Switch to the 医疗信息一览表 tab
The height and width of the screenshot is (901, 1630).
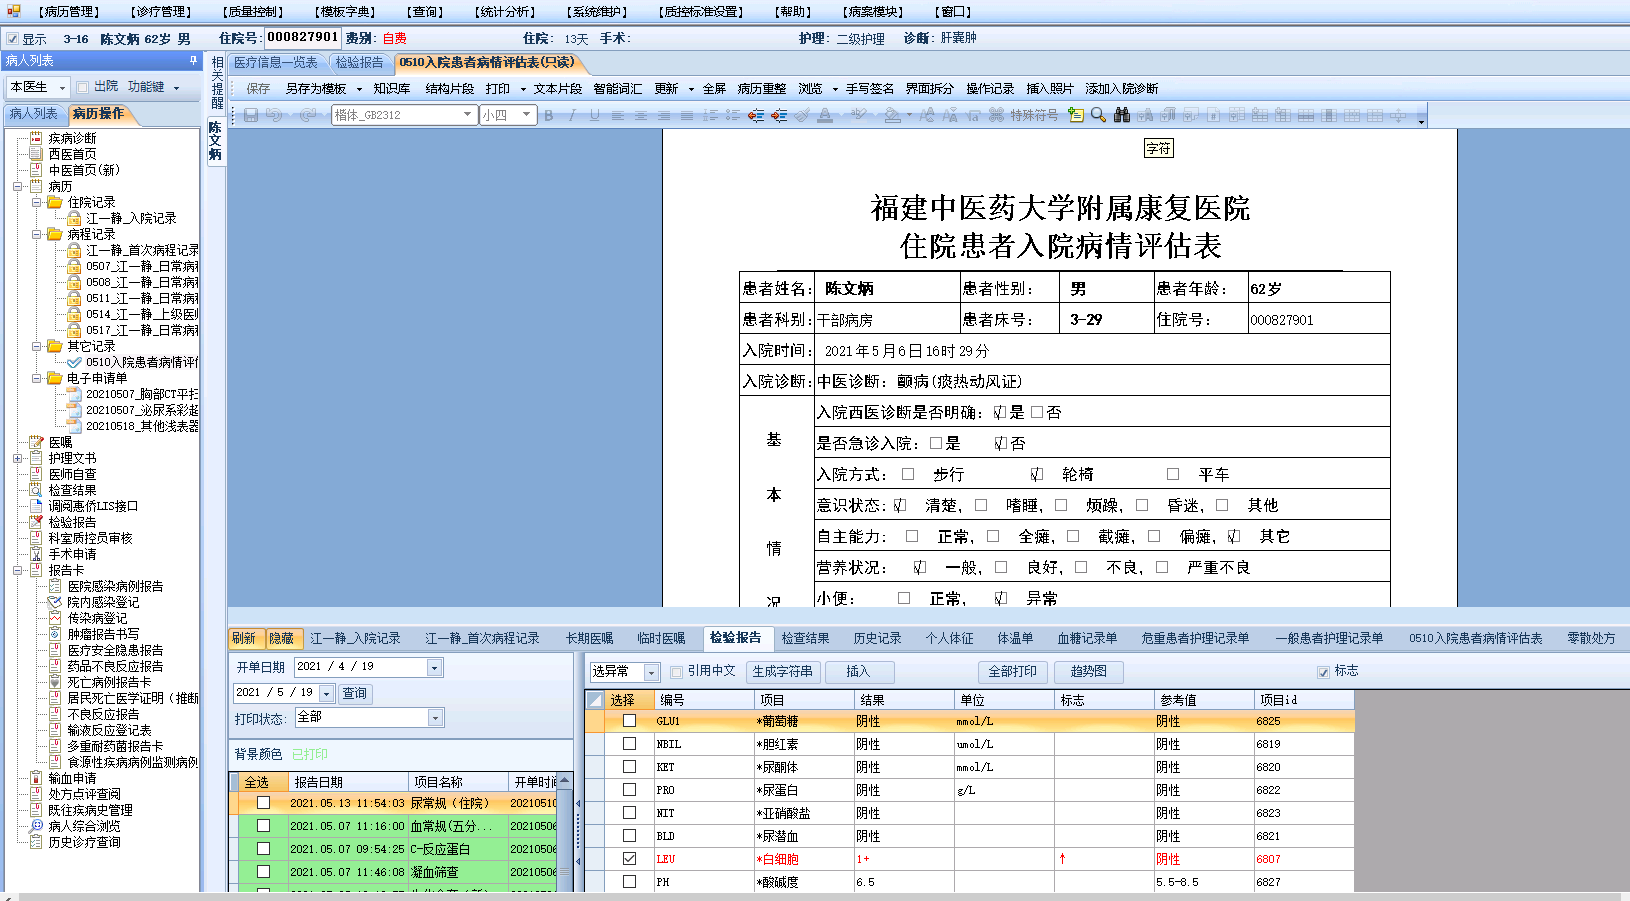(x=276, y=62)
